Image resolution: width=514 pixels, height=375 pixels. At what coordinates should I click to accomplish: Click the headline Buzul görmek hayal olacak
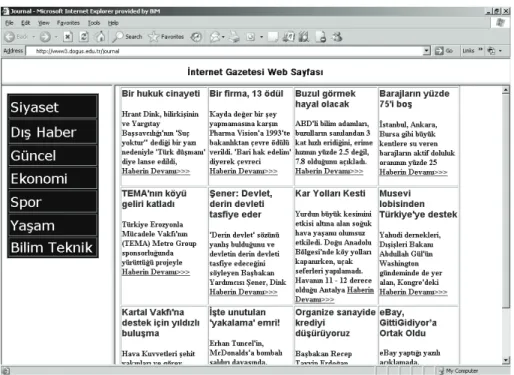[325, 99]
